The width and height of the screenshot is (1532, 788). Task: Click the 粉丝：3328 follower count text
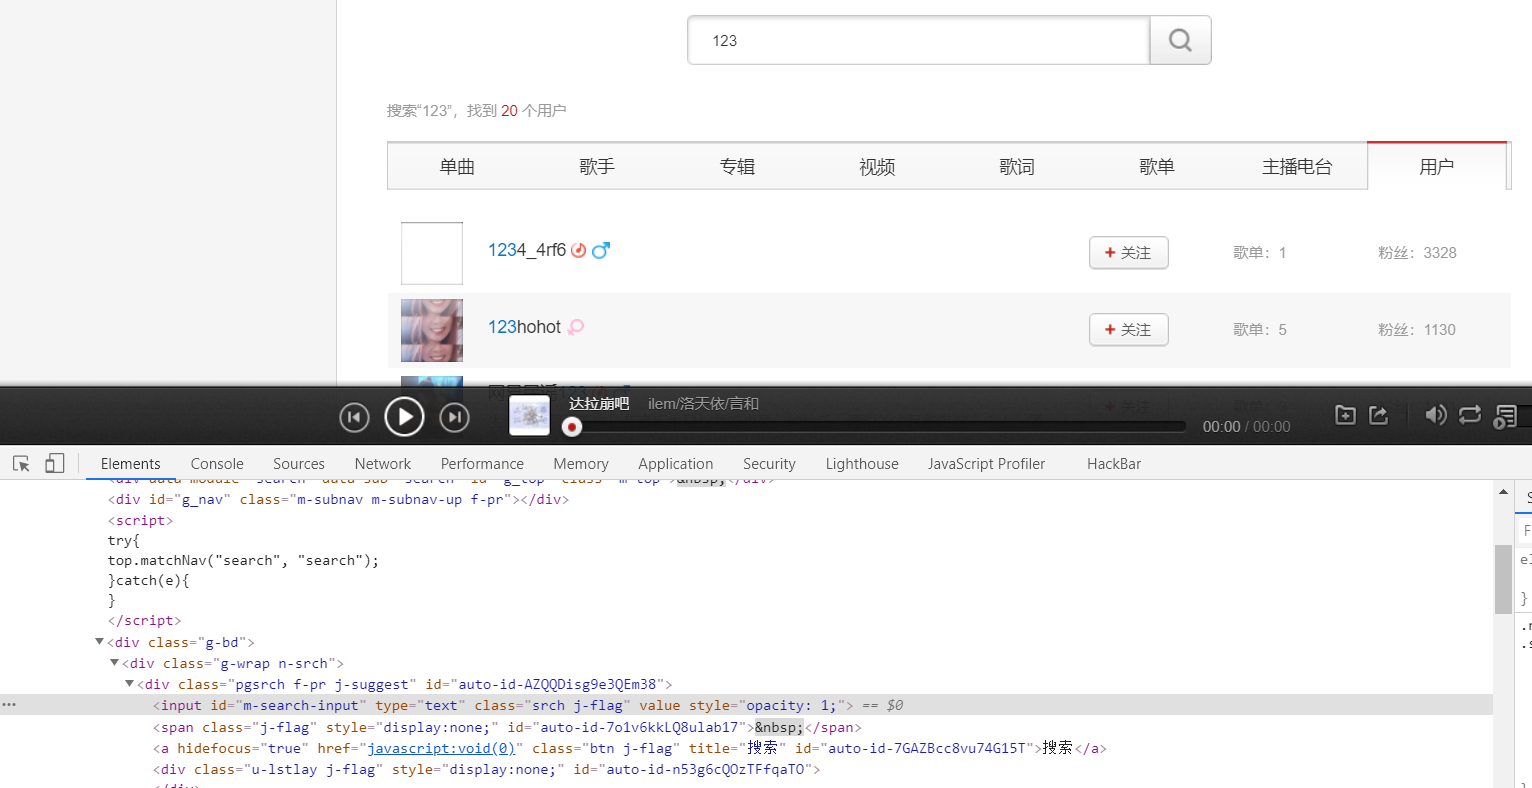[x=1417, y=253]
